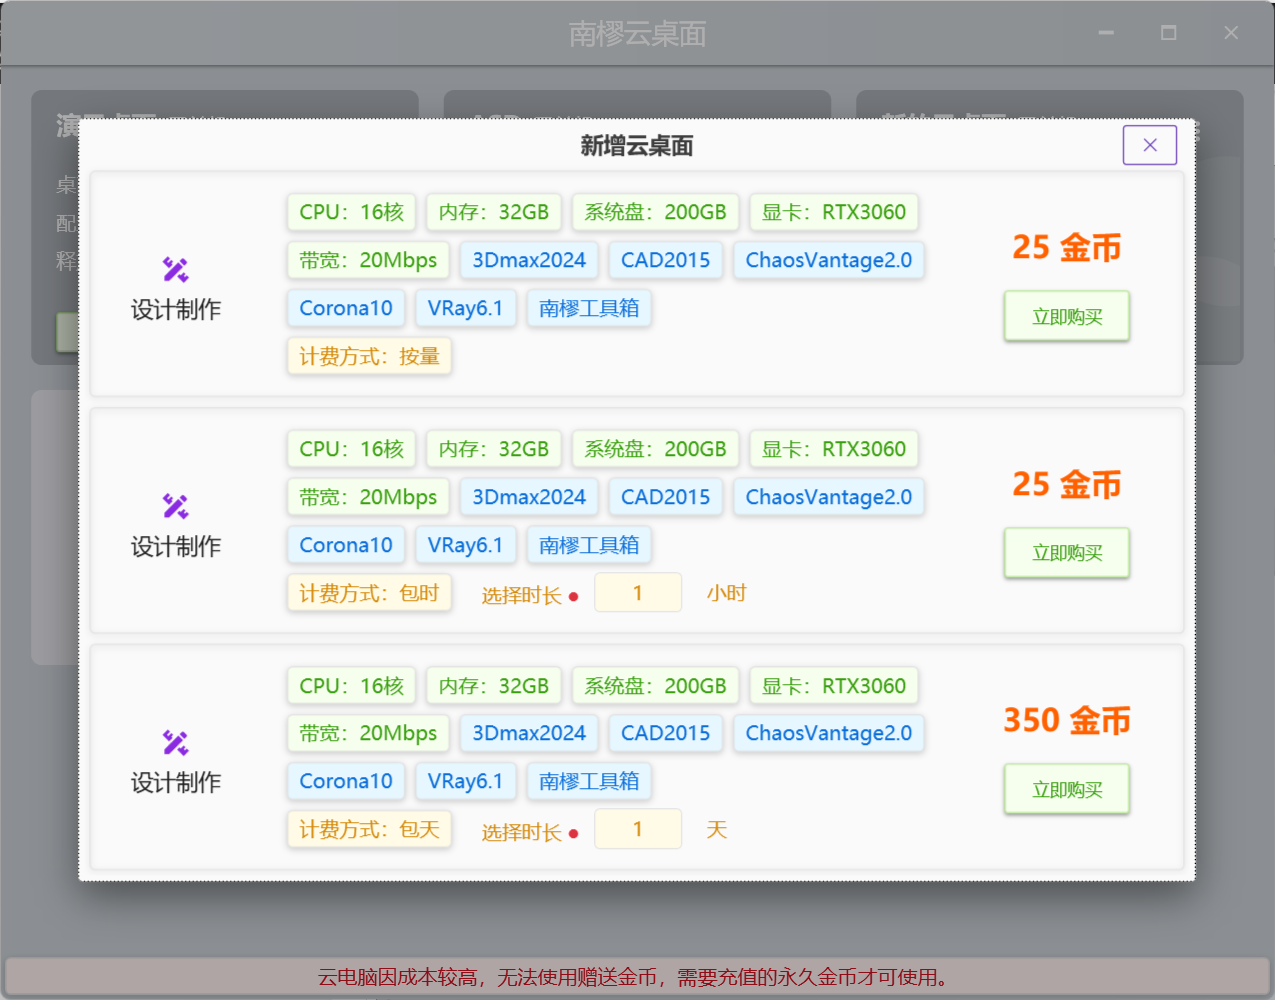The width and height of the screenshot is (1275, 1000).
Task: Close the 新增云桌面 dialog
Action: 1149,145
